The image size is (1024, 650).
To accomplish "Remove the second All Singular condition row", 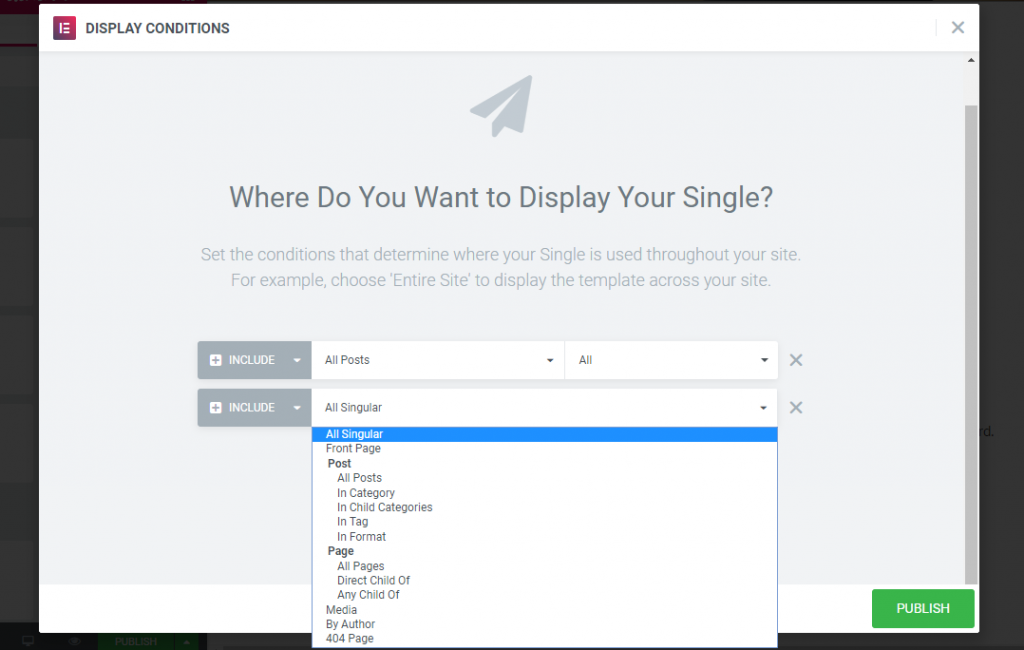I will (796, 408).
